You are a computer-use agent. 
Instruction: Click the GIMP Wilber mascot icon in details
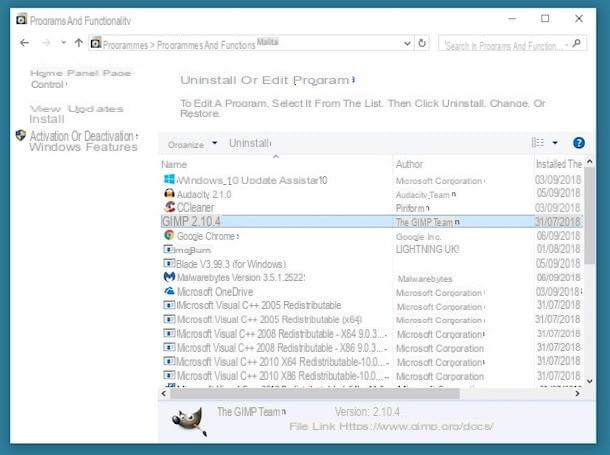point(189,421)
